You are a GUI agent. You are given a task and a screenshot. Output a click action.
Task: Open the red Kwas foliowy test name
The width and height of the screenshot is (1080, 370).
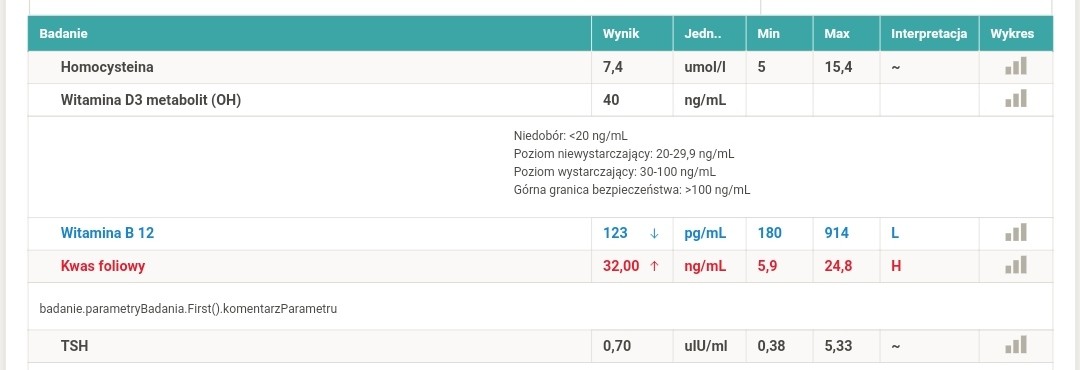point(103,265)
